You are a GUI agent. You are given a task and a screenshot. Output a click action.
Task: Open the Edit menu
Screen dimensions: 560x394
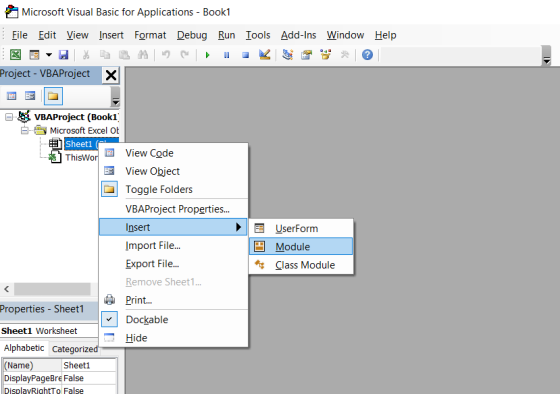click(47, 35)
